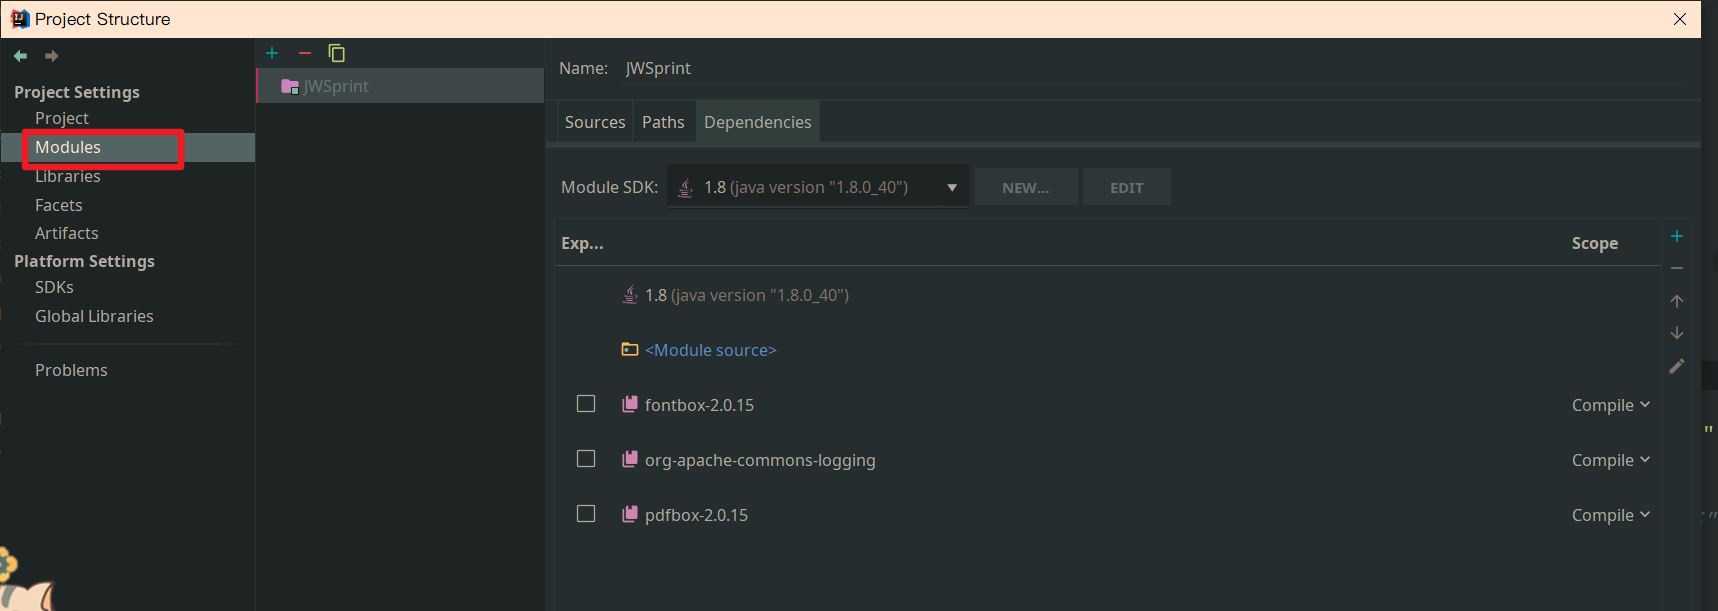The image size is (1718, 611).
Task: Edit dependency using the pencil icon
Action: click(x=1677, y=366)
